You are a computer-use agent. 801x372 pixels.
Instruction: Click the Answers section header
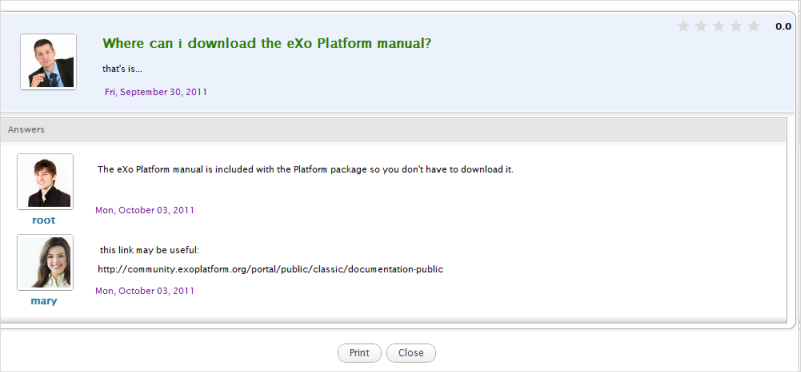pyautogui.click(x=393, y=130)
